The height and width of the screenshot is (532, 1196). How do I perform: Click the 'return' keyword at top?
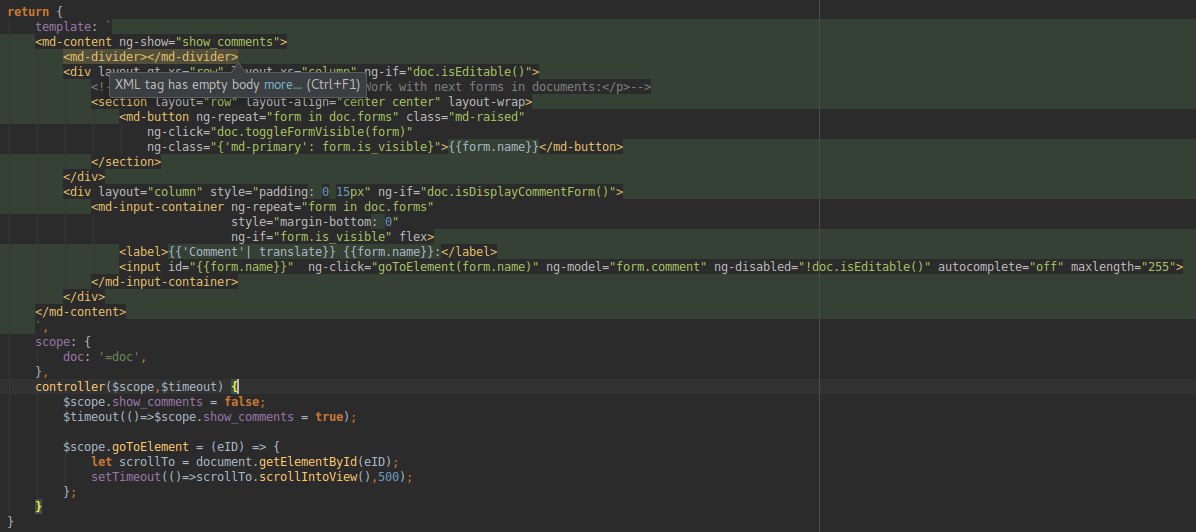coord(28,12)
